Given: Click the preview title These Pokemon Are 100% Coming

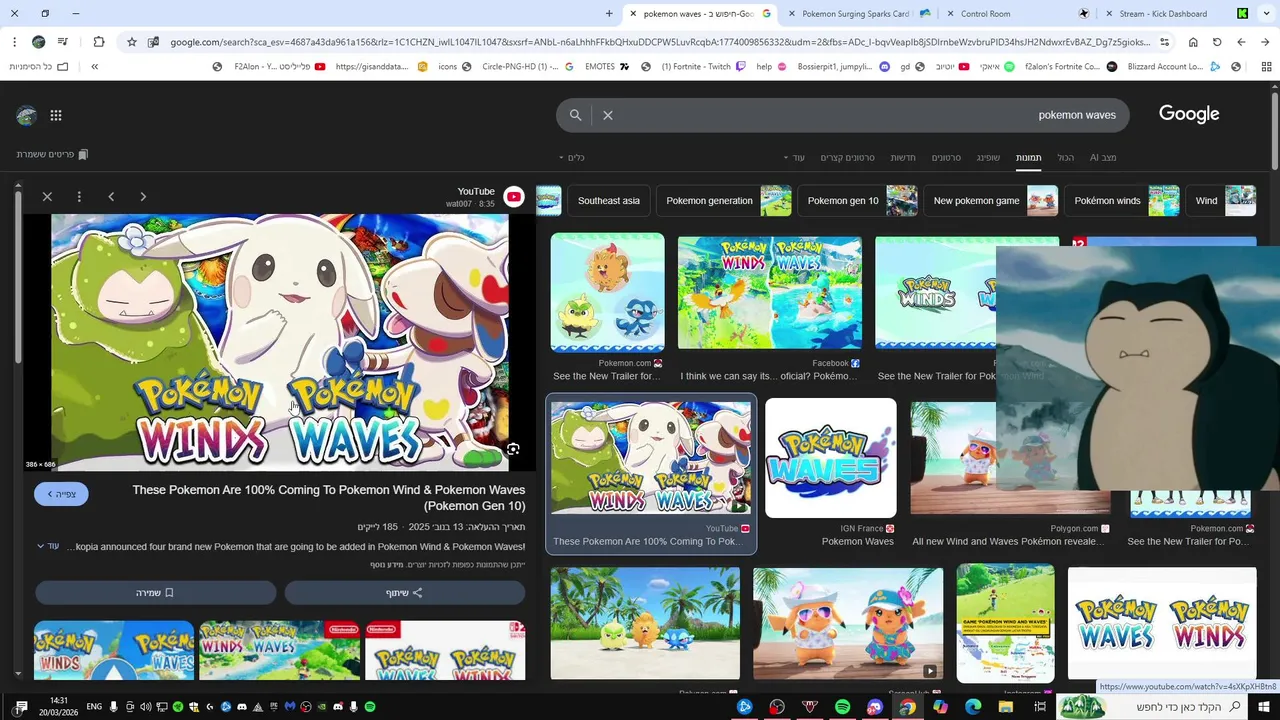Looking at the screenshot, I should tap(328, 498).
